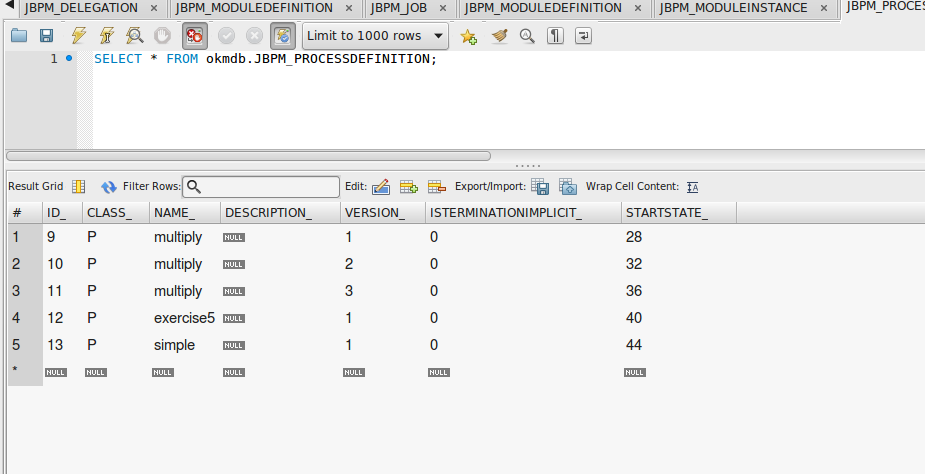Toggle stop-on-error execution button

(x=194, y=36)
